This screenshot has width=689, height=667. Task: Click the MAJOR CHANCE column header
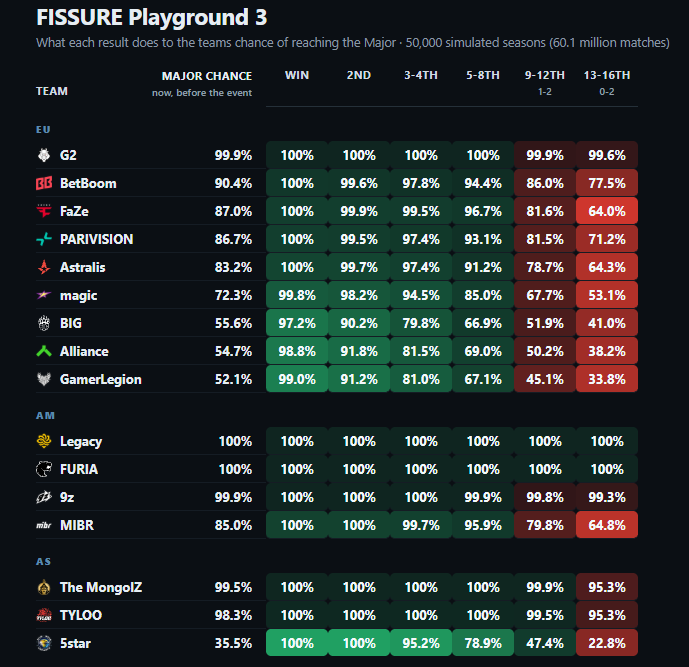pyautogui.click(x=207, y=76)
